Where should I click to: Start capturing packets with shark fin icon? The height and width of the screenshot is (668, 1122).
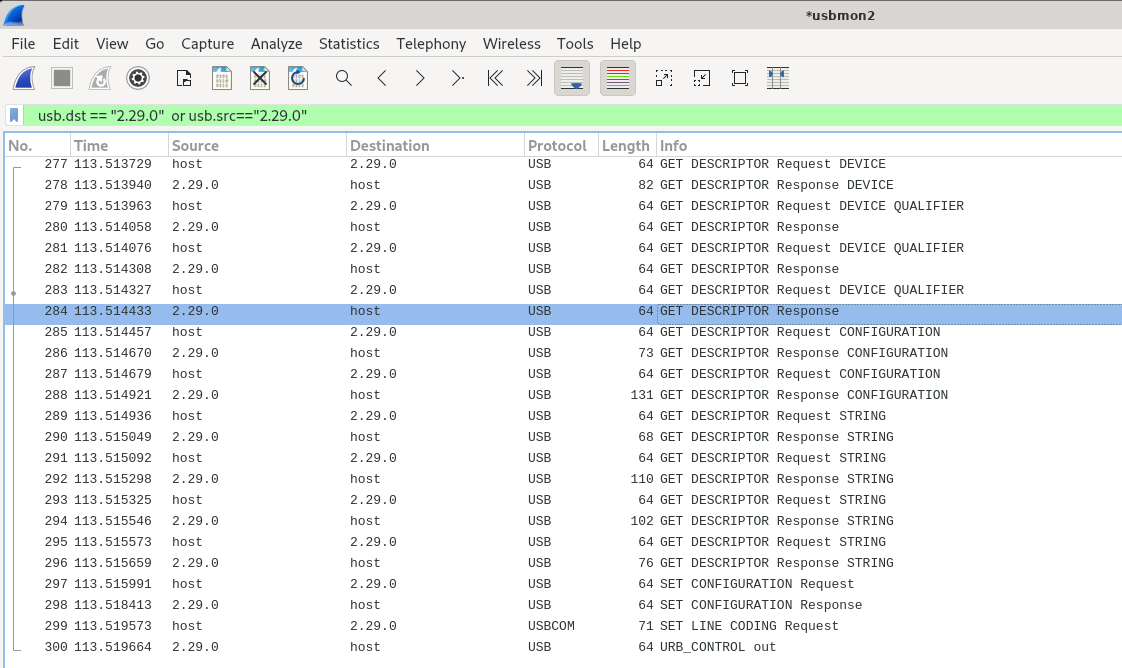point(25,78)
